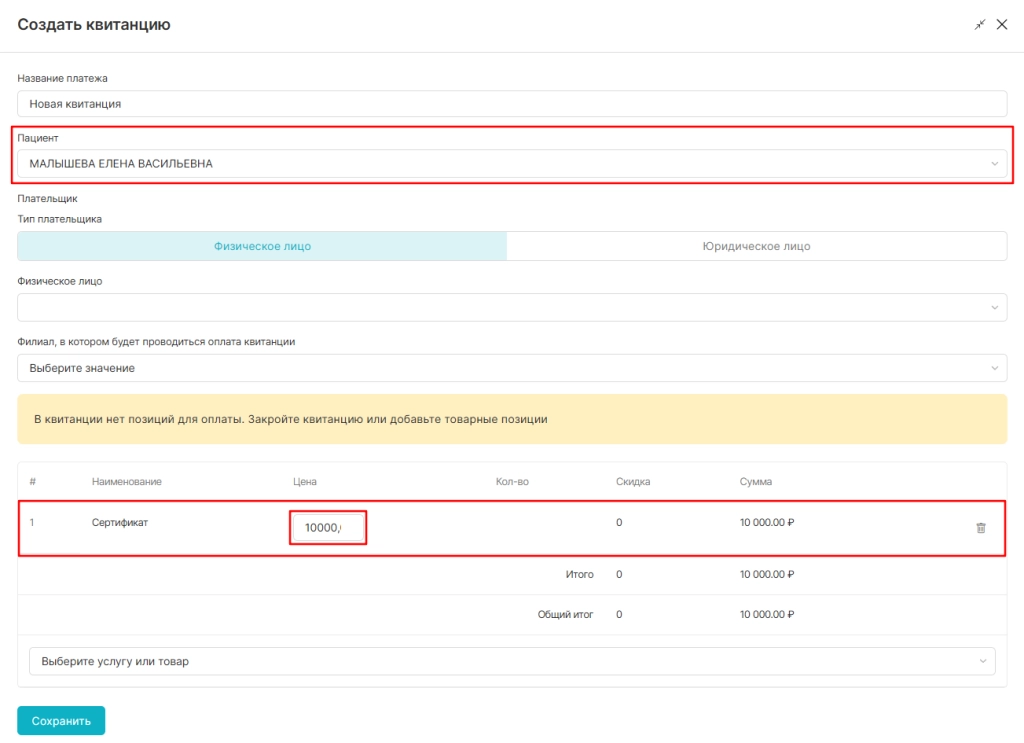The image size is (1024, 743).
Task: Delete the Сертификат row with trash icon
Action: [x=980, y=528]
